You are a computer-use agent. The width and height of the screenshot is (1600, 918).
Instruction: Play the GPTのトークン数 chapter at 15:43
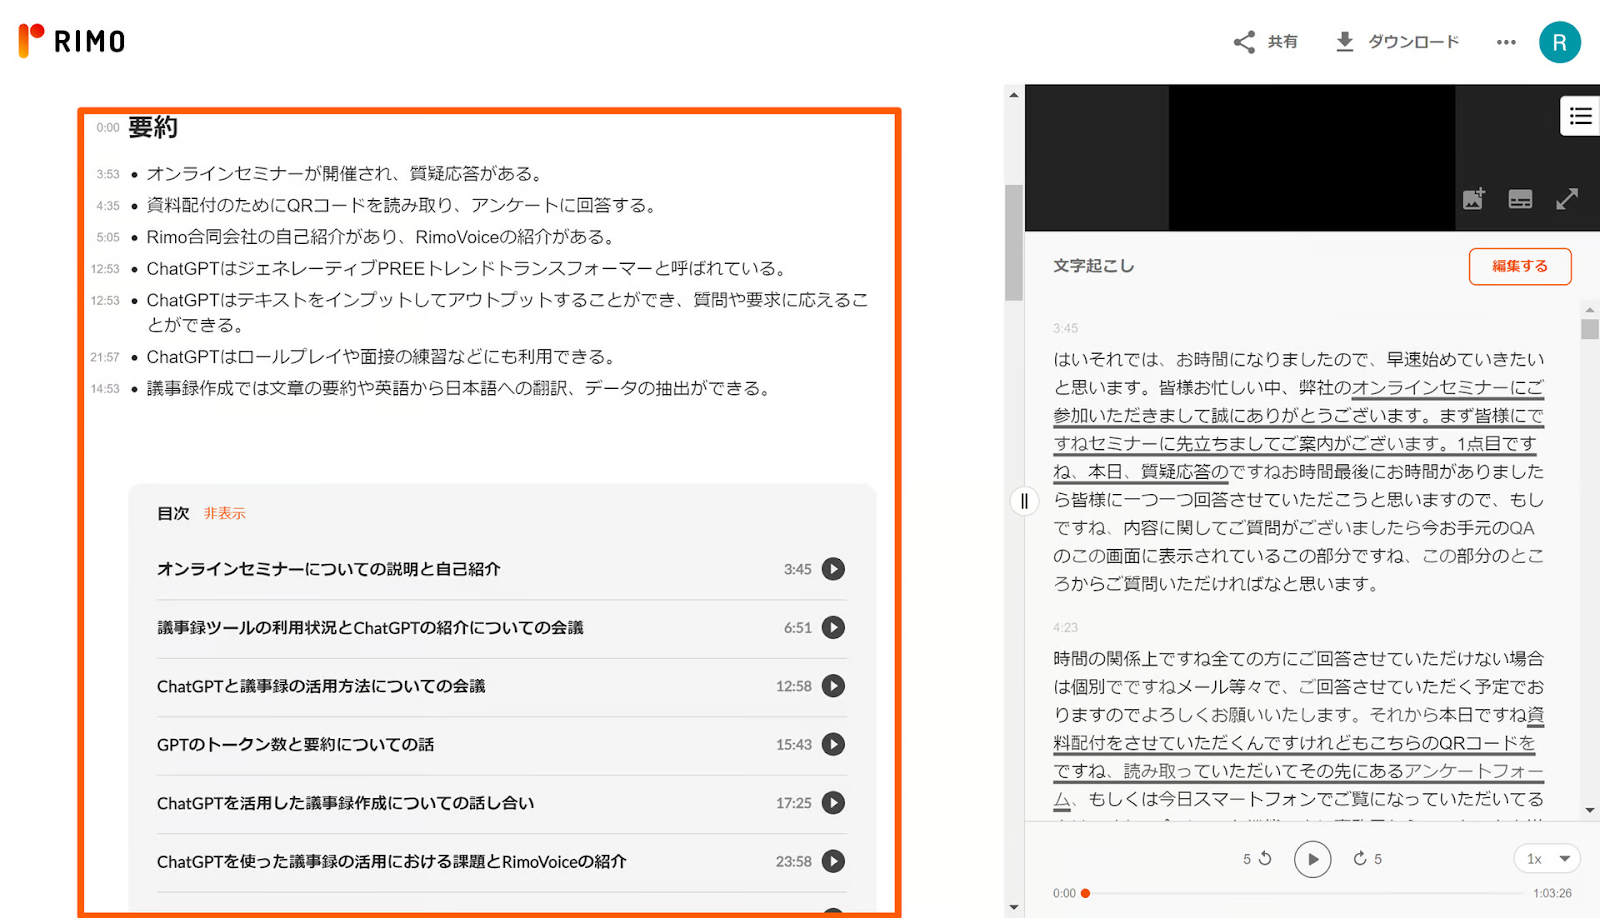point(833,744)
